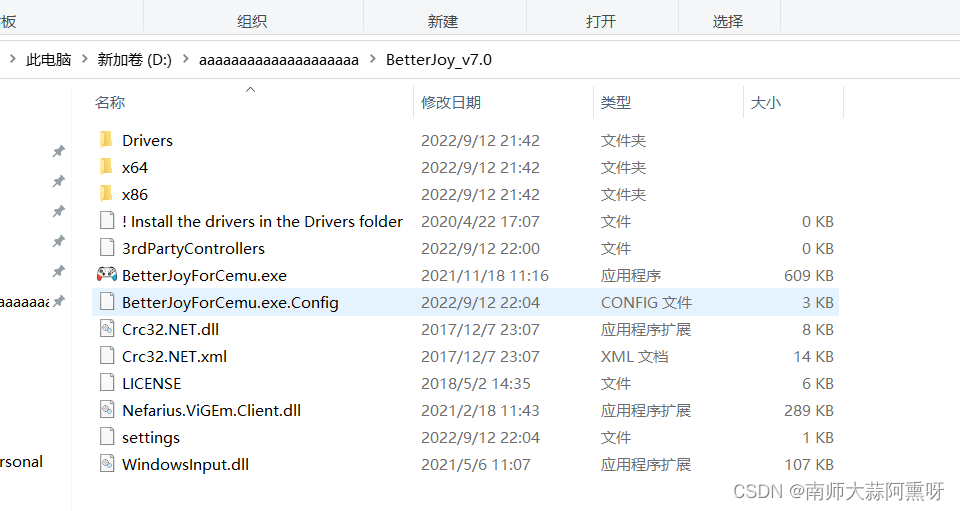
Task: Open the aaaaaaa quick access item in sidebar
Action: point(24,302)
